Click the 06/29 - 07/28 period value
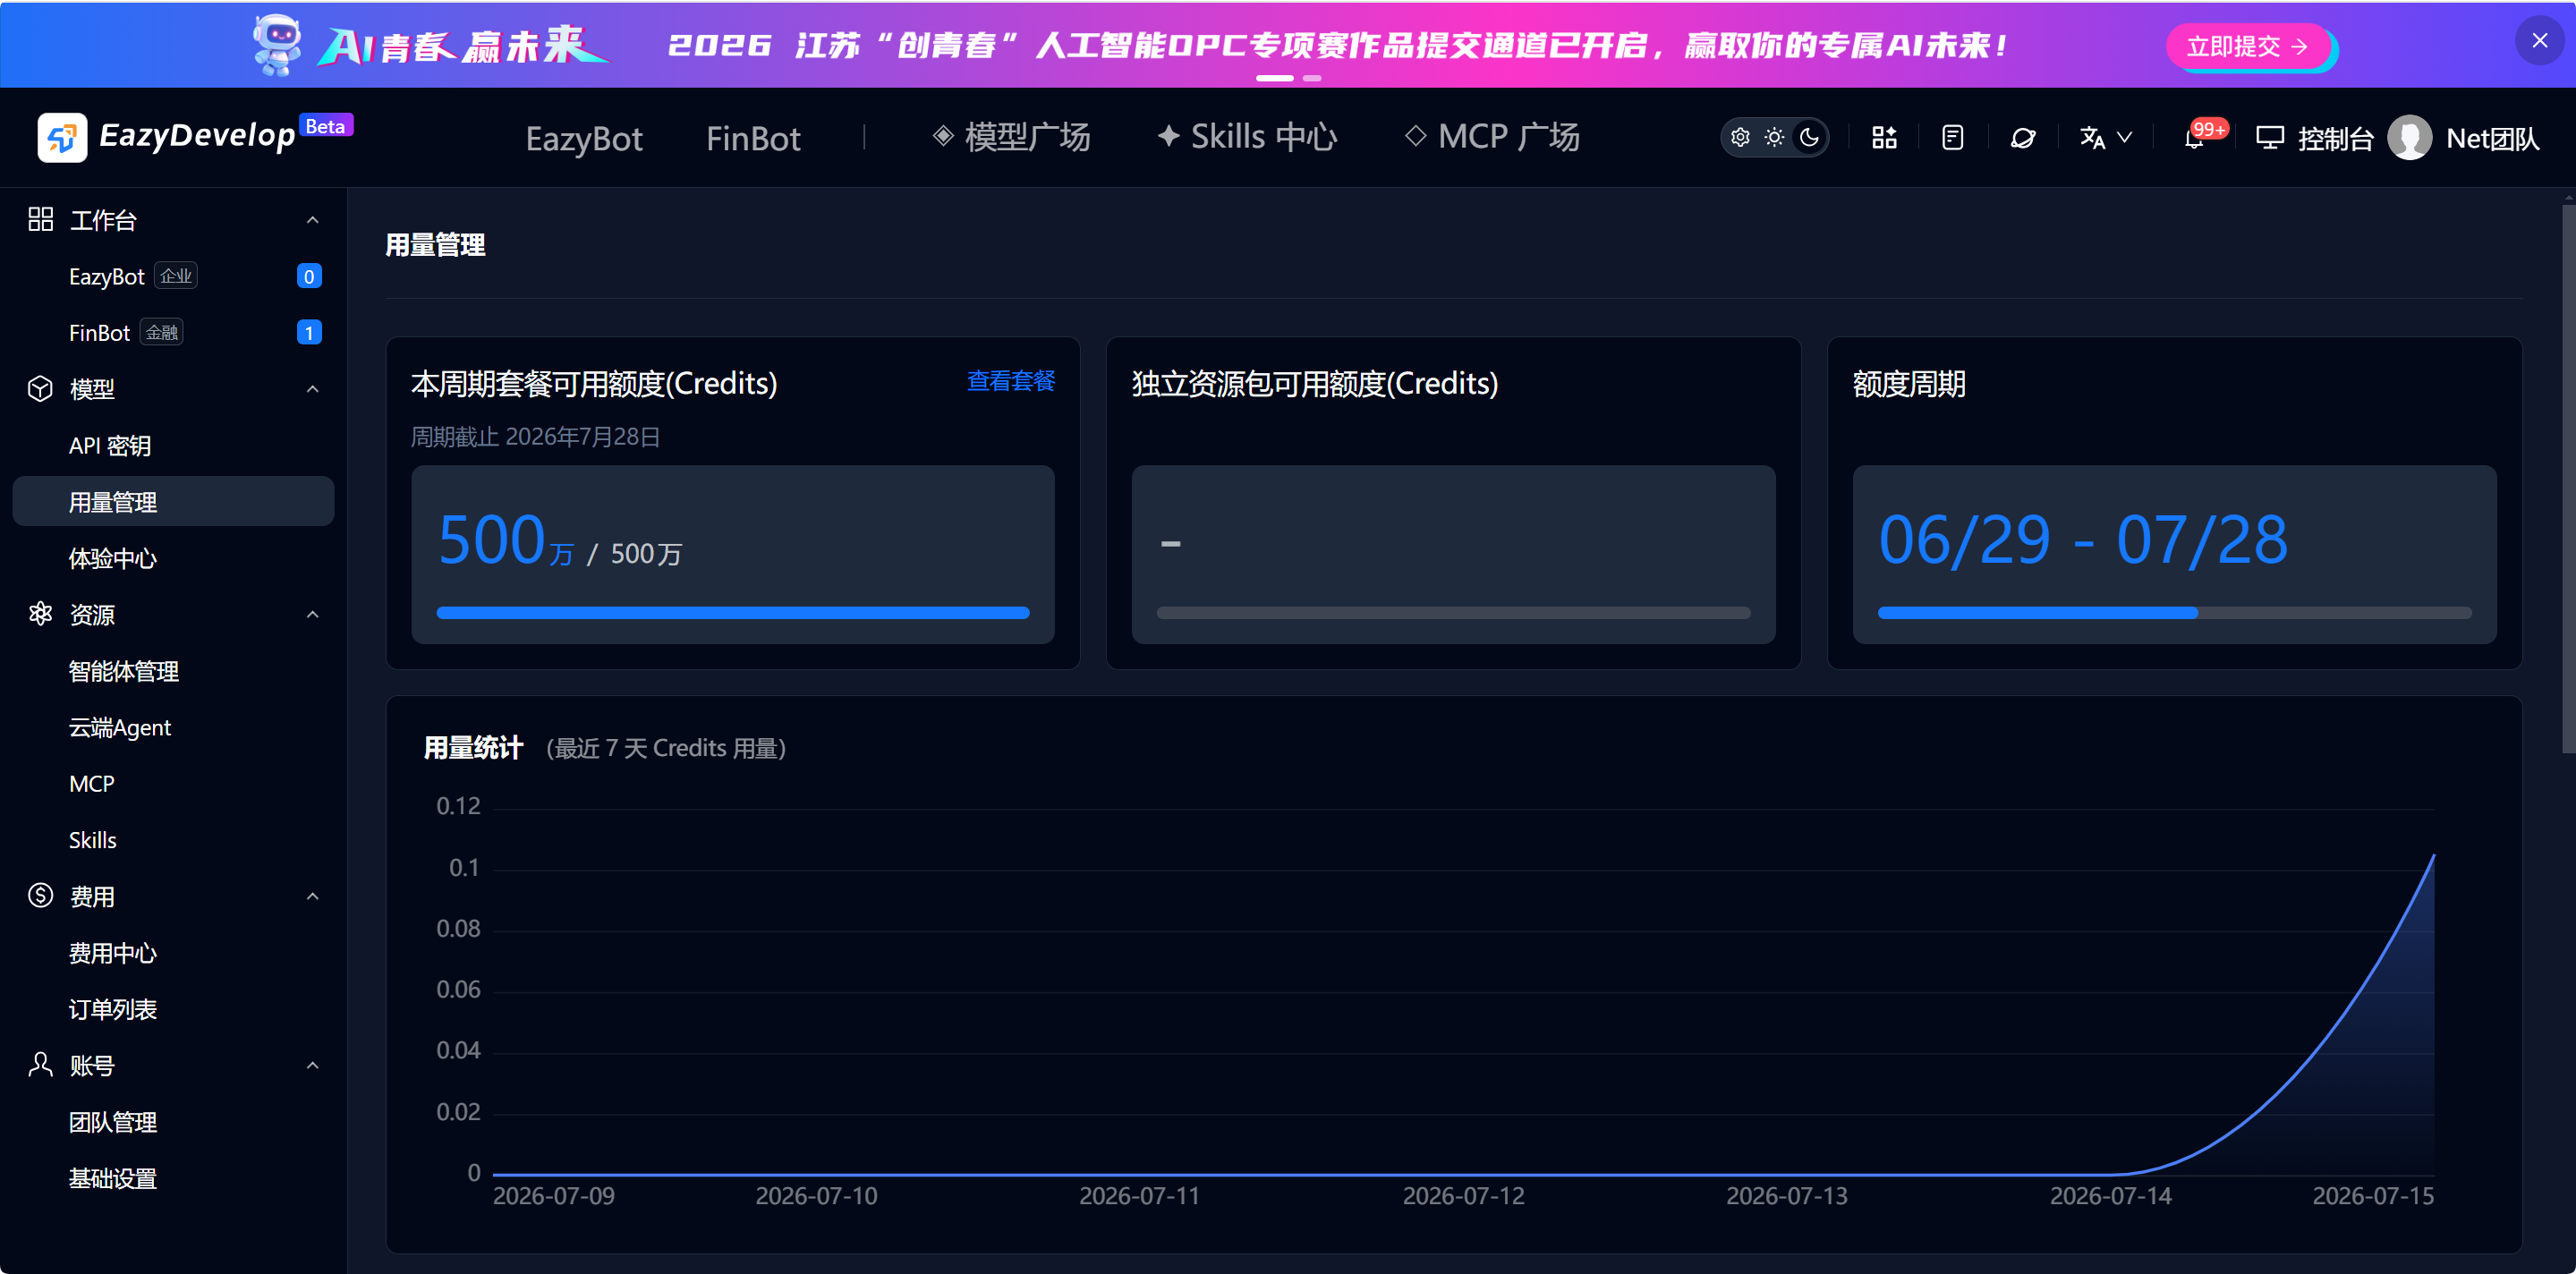 [2083, 541]
